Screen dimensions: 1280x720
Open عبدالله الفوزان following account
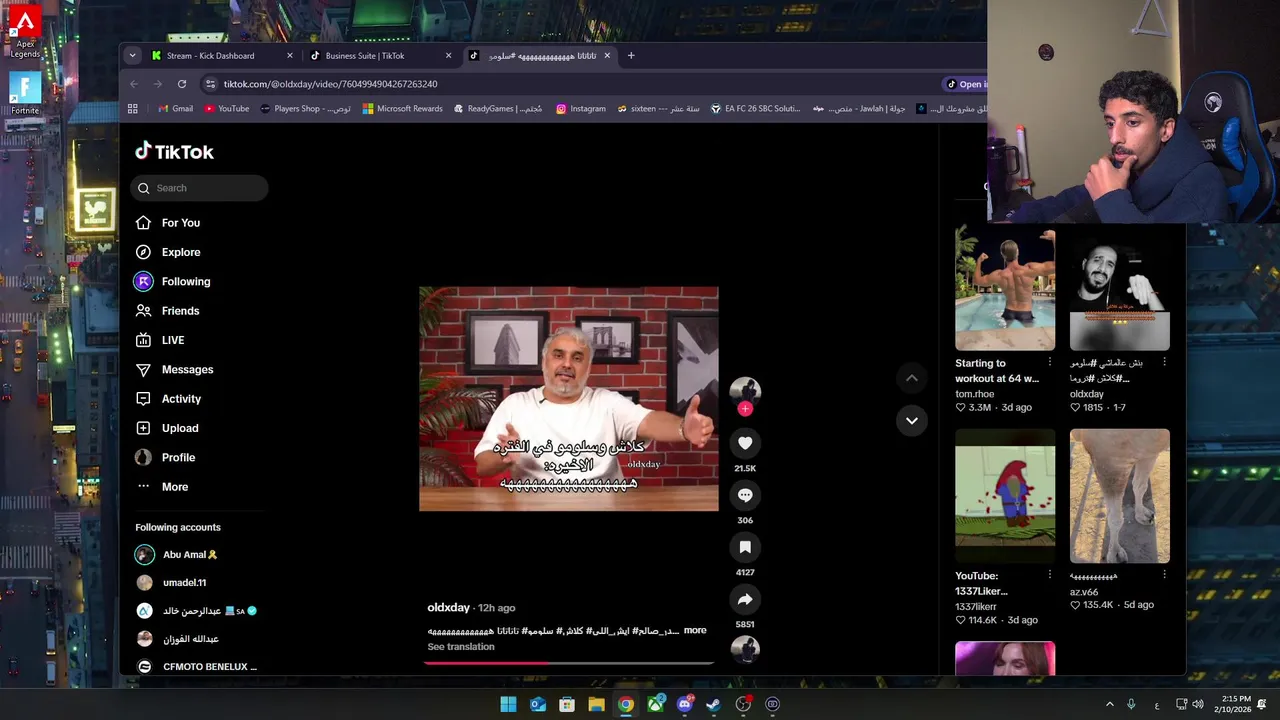[178, 638]
